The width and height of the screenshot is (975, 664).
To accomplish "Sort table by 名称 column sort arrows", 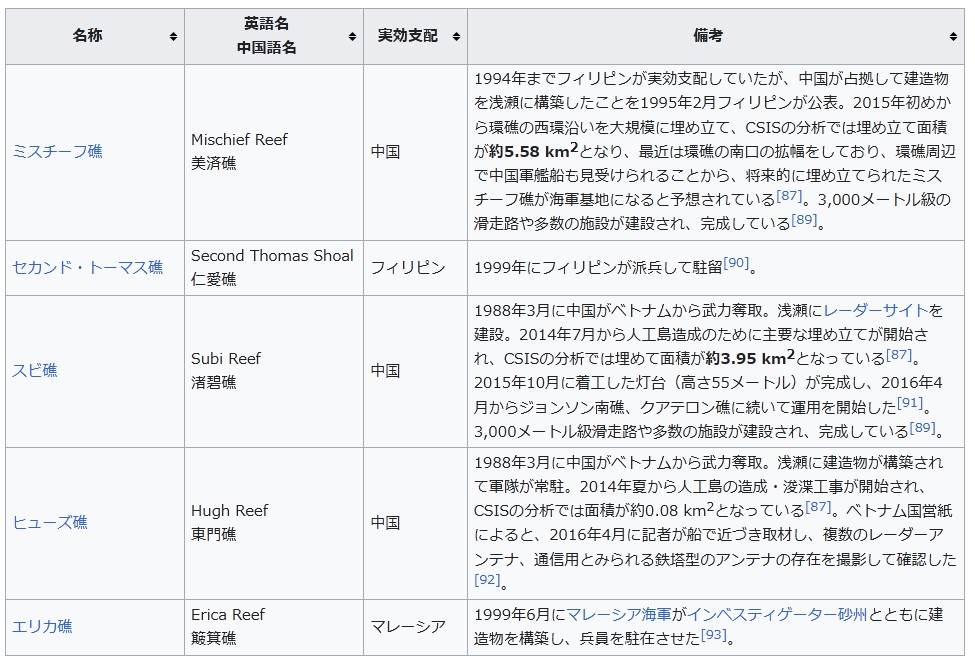I will point(173,37).
